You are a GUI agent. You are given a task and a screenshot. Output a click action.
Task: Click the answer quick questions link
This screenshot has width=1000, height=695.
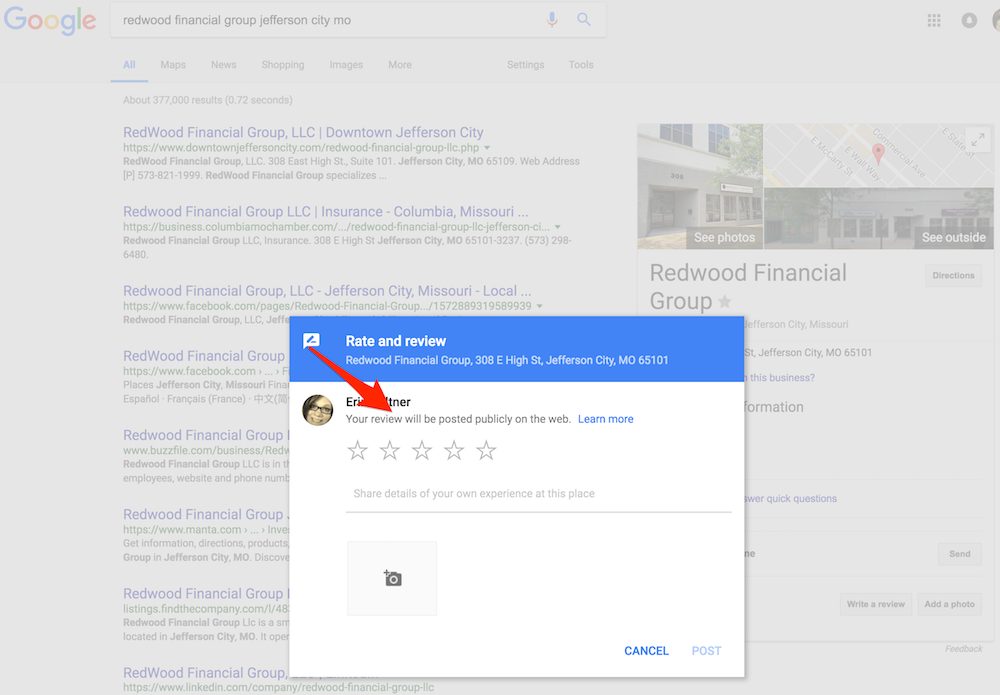[x=790, y=499]
